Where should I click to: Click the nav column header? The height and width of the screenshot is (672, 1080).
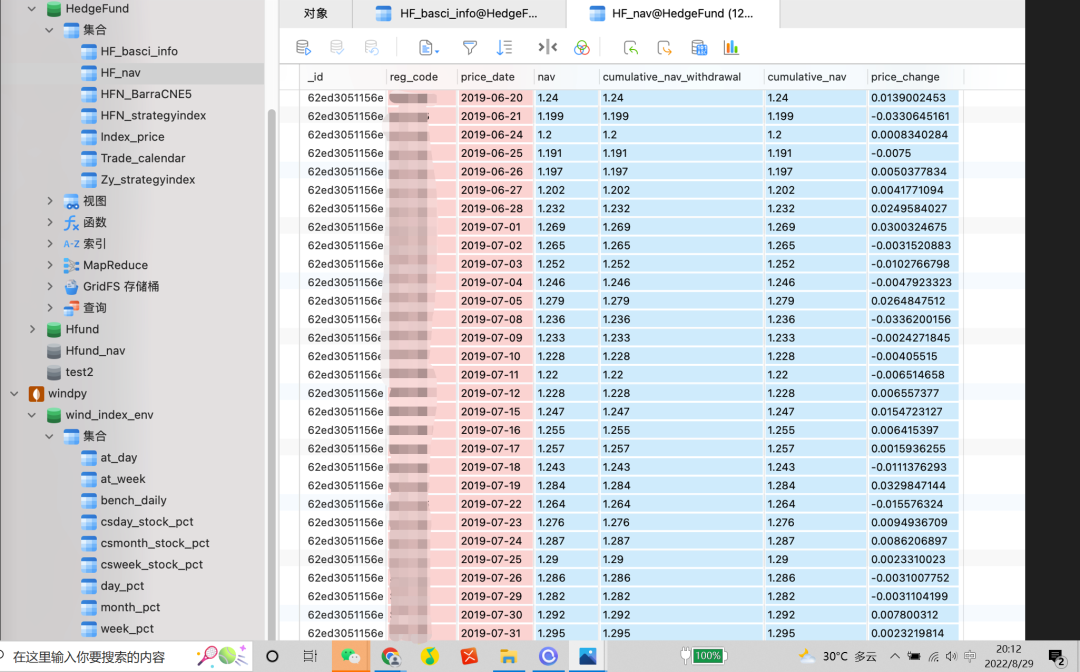(x=566, y=76)
